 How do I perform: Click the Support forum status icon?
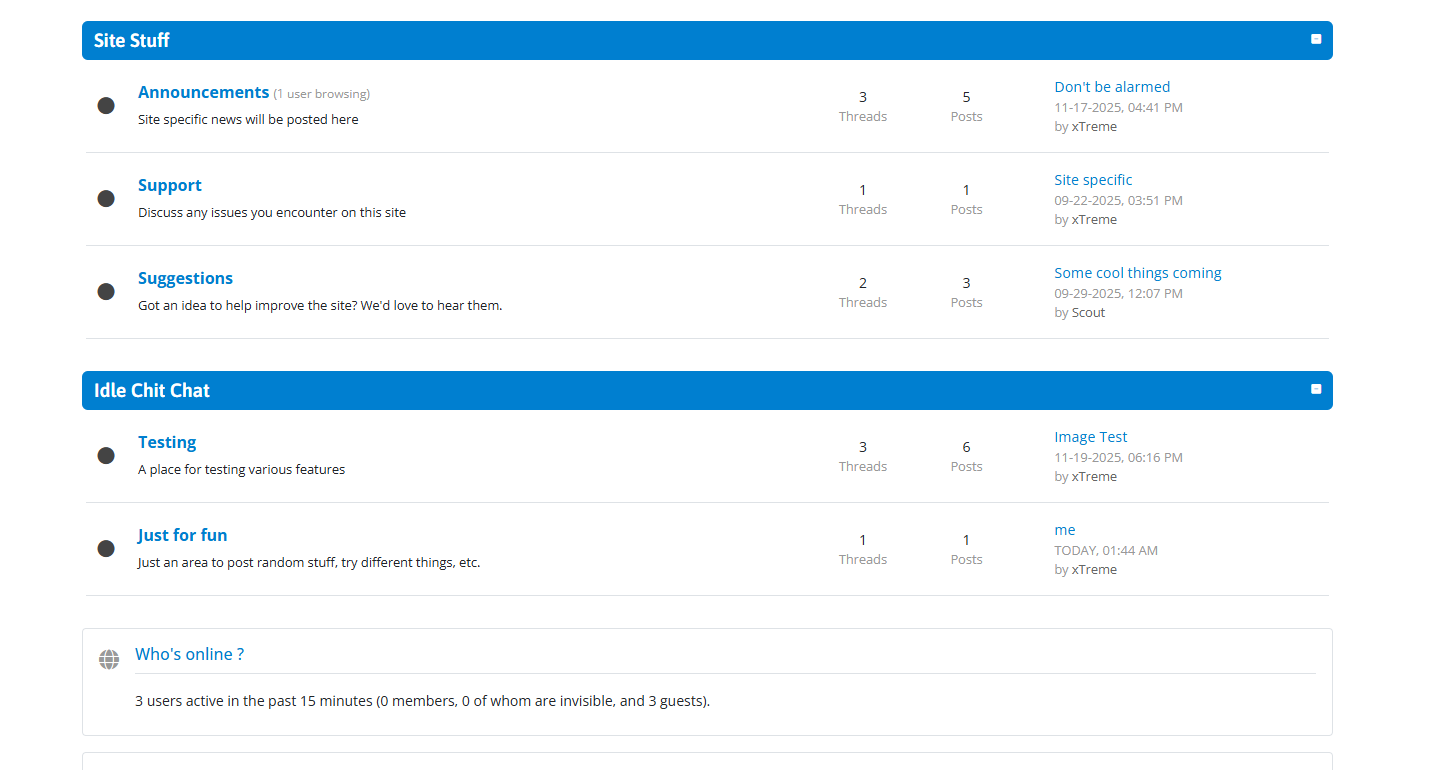[106, 199]
